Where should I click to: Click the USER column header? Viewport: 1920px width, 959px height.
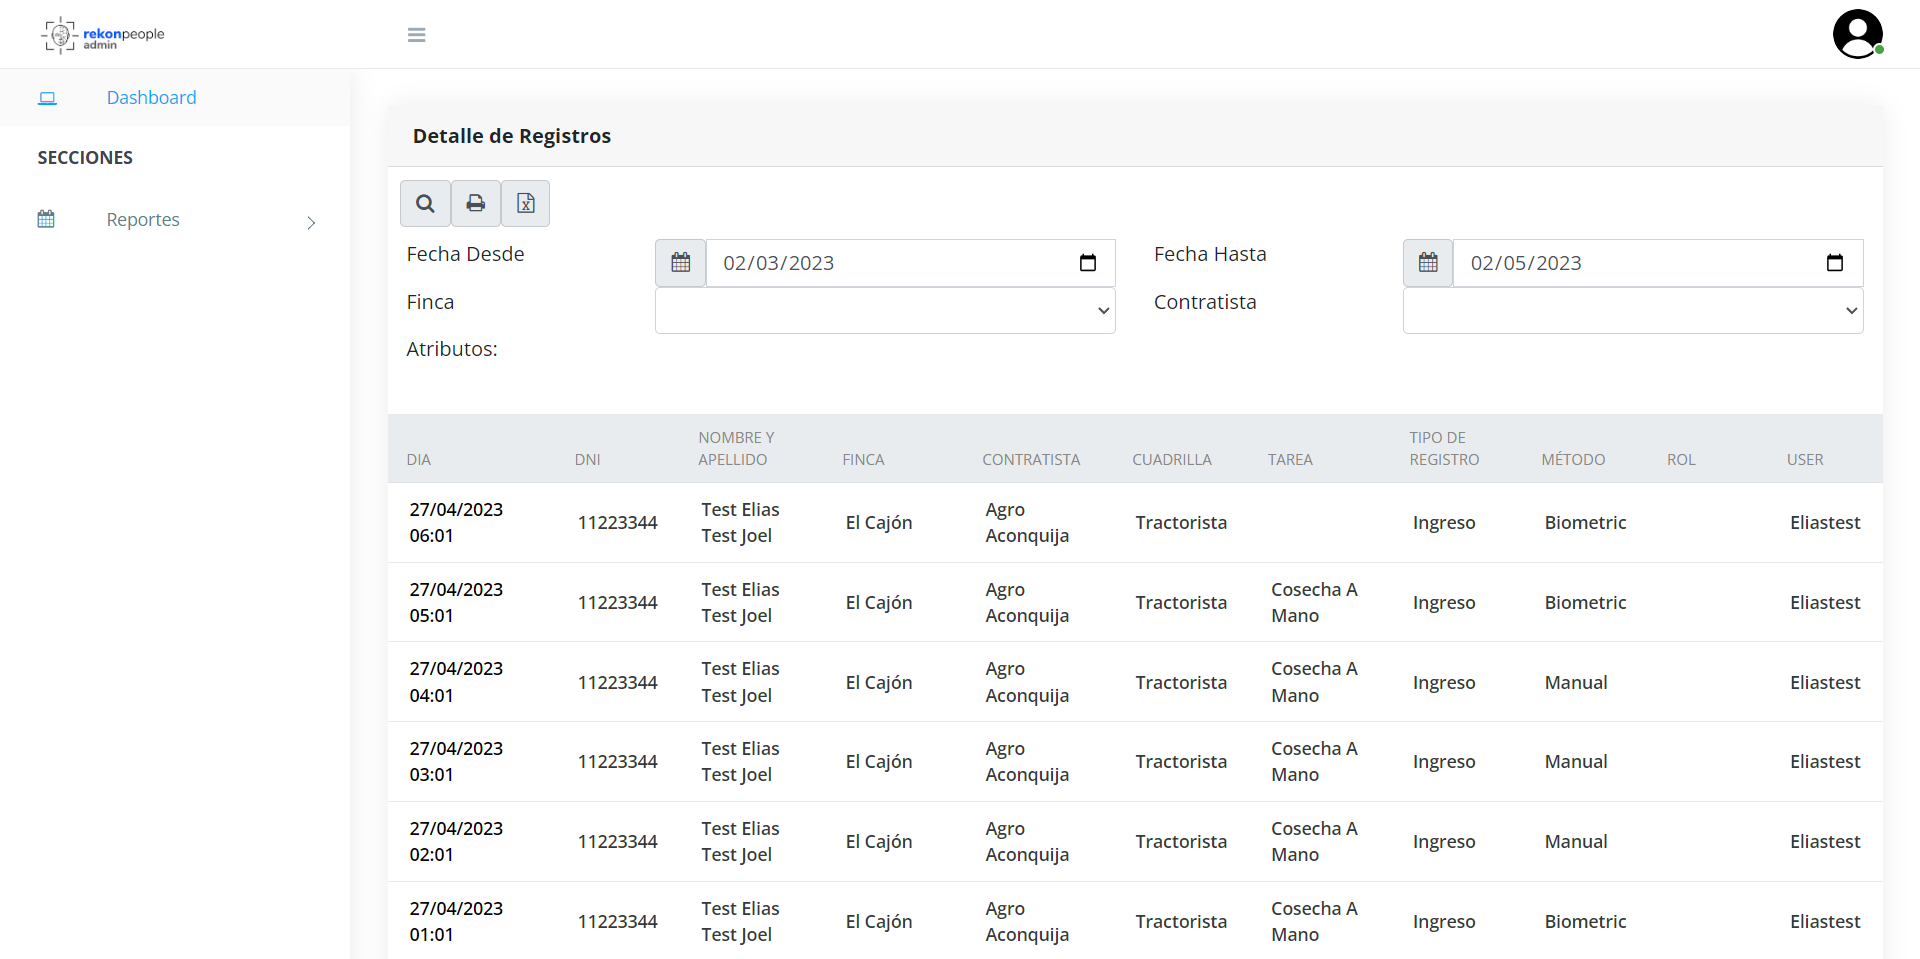pyautogui.click(x=1805, y=460)
